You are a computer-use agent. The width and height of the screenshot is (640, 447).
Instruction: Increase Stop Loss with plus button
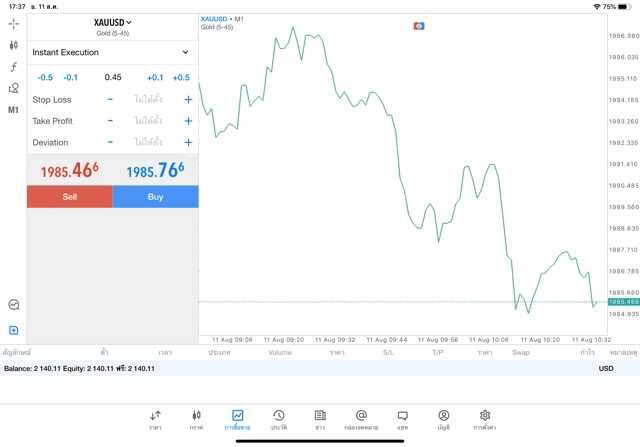pos(188,99)
